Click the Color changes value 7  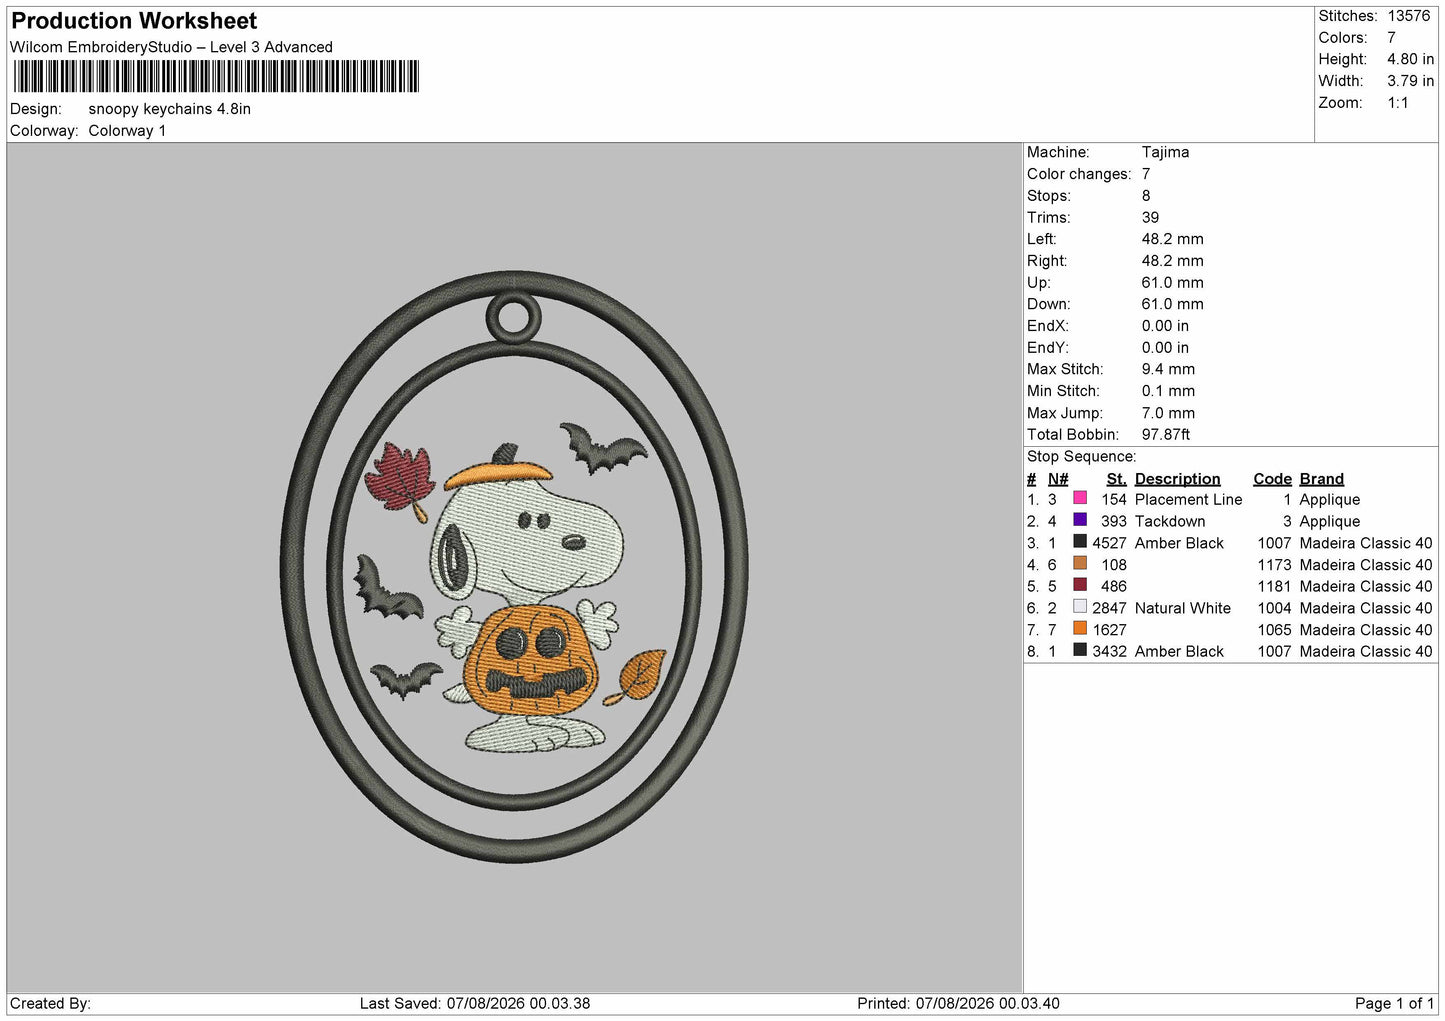pos(1146,174)
